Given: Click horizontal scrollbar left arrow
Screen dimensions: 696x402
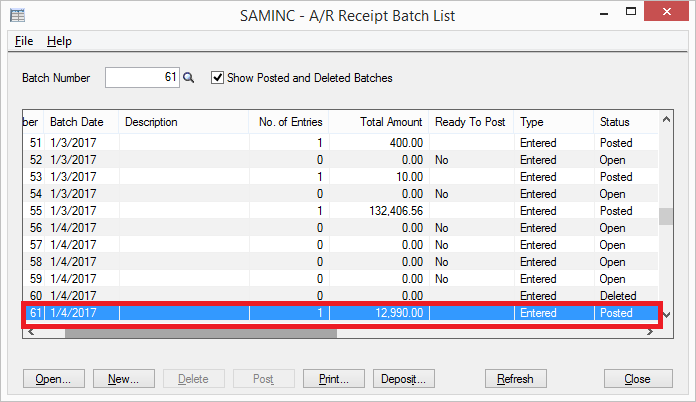Looking at the screenshot, I should [x=31, y=332].
